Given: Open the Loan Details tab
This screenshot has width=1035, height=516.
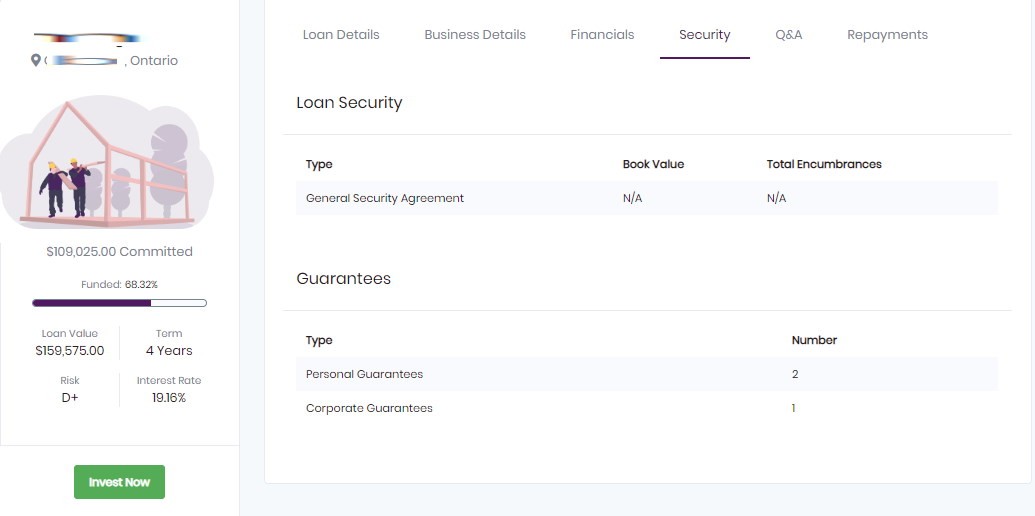Looking at the screenshot, I should tap(341, 35).
